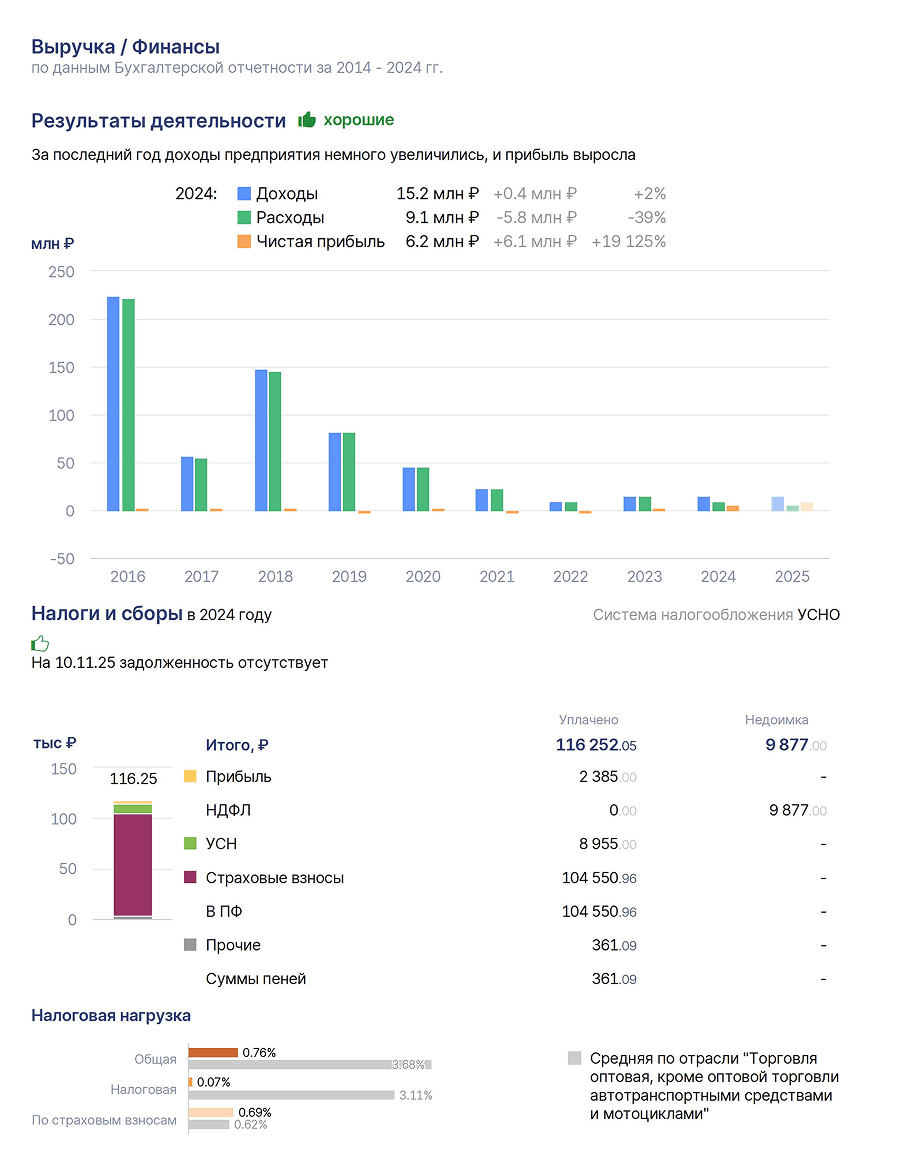Click the blue Доходы legend swatch
The image size is (916, 1153).
(x=244, y=194)
